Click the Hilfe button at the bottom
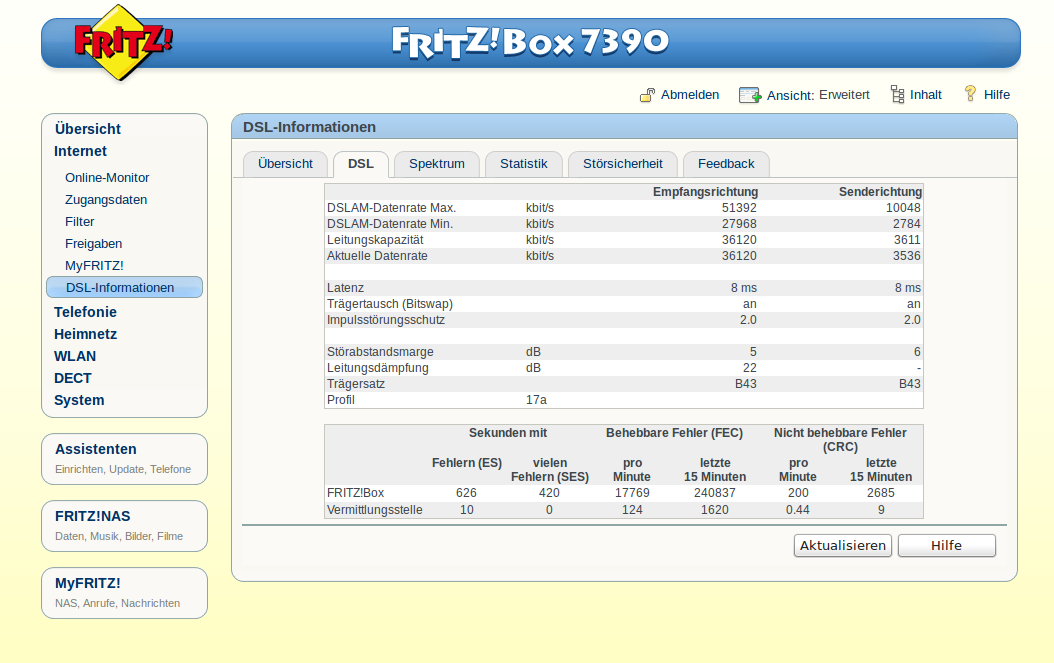Viewport: 1054px width, 663px height. (945, 545)
